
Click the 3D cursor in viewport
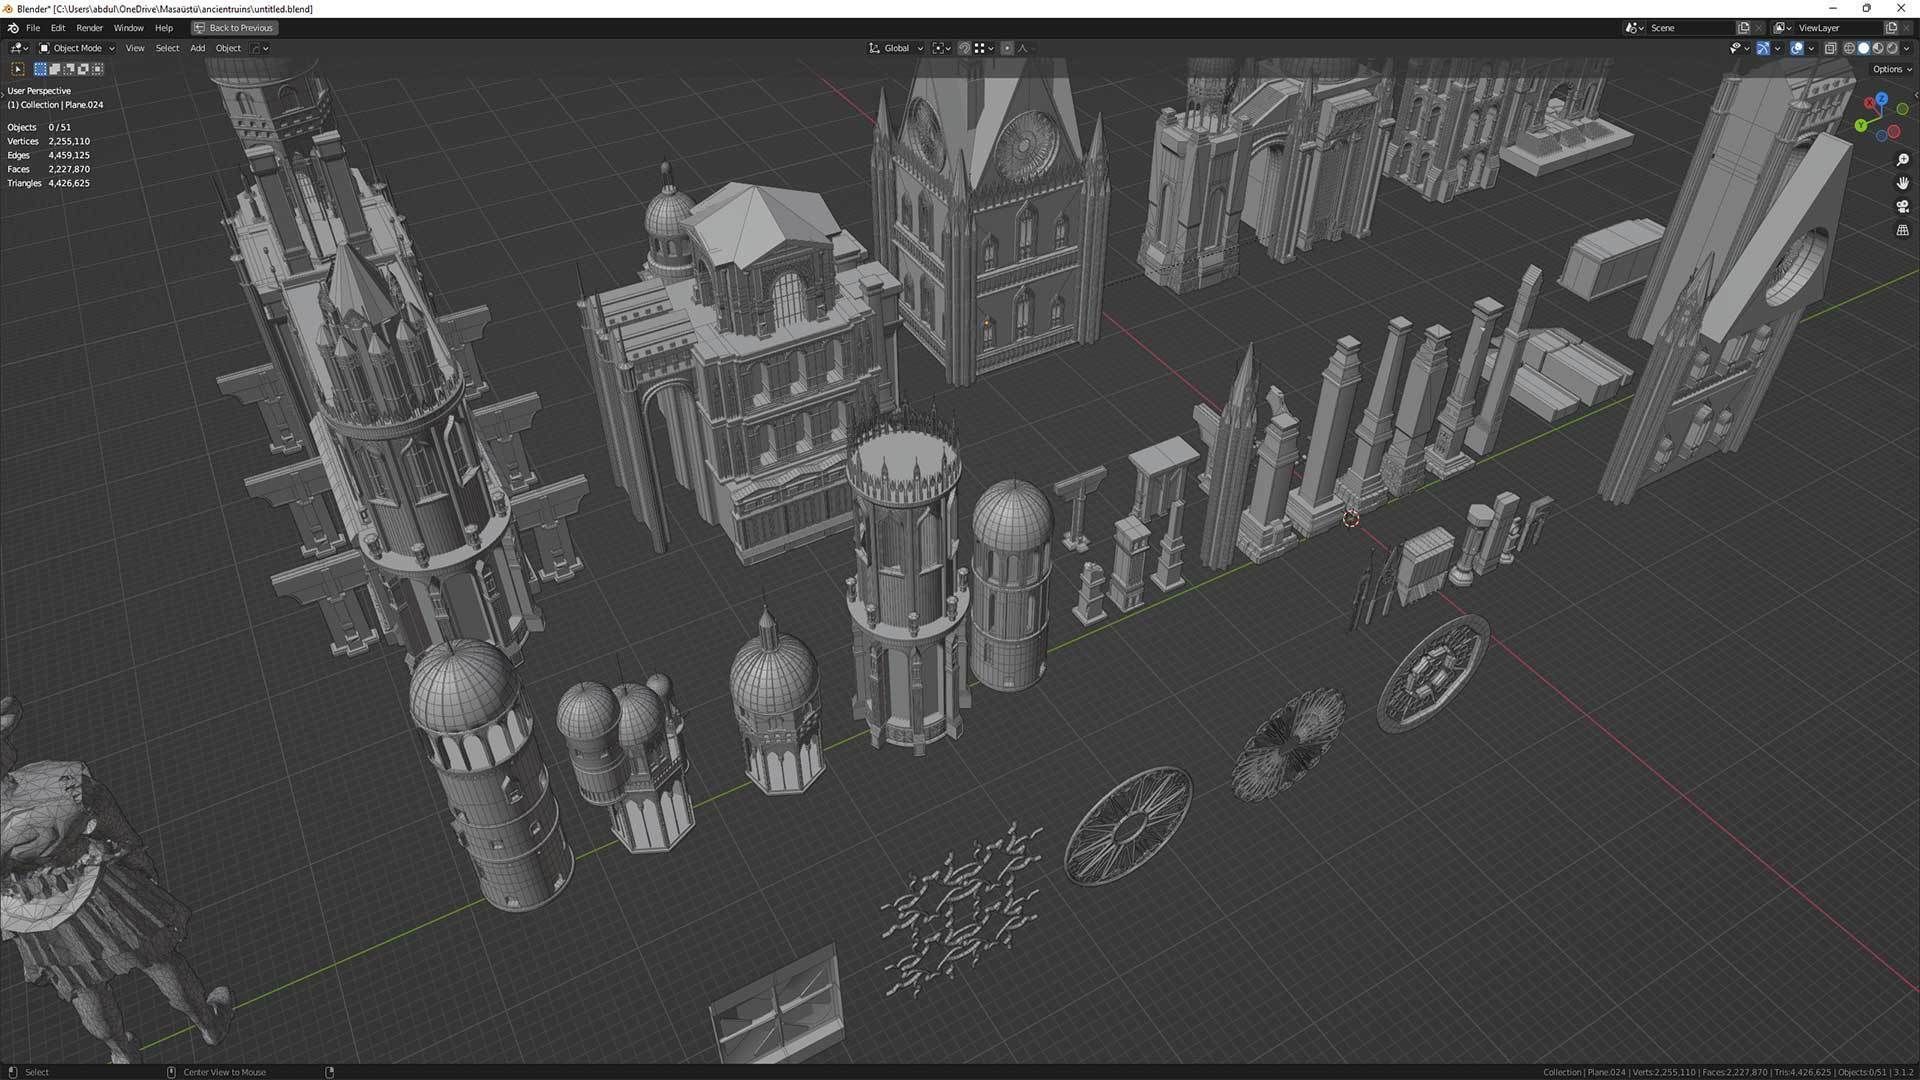point(1351,519)
